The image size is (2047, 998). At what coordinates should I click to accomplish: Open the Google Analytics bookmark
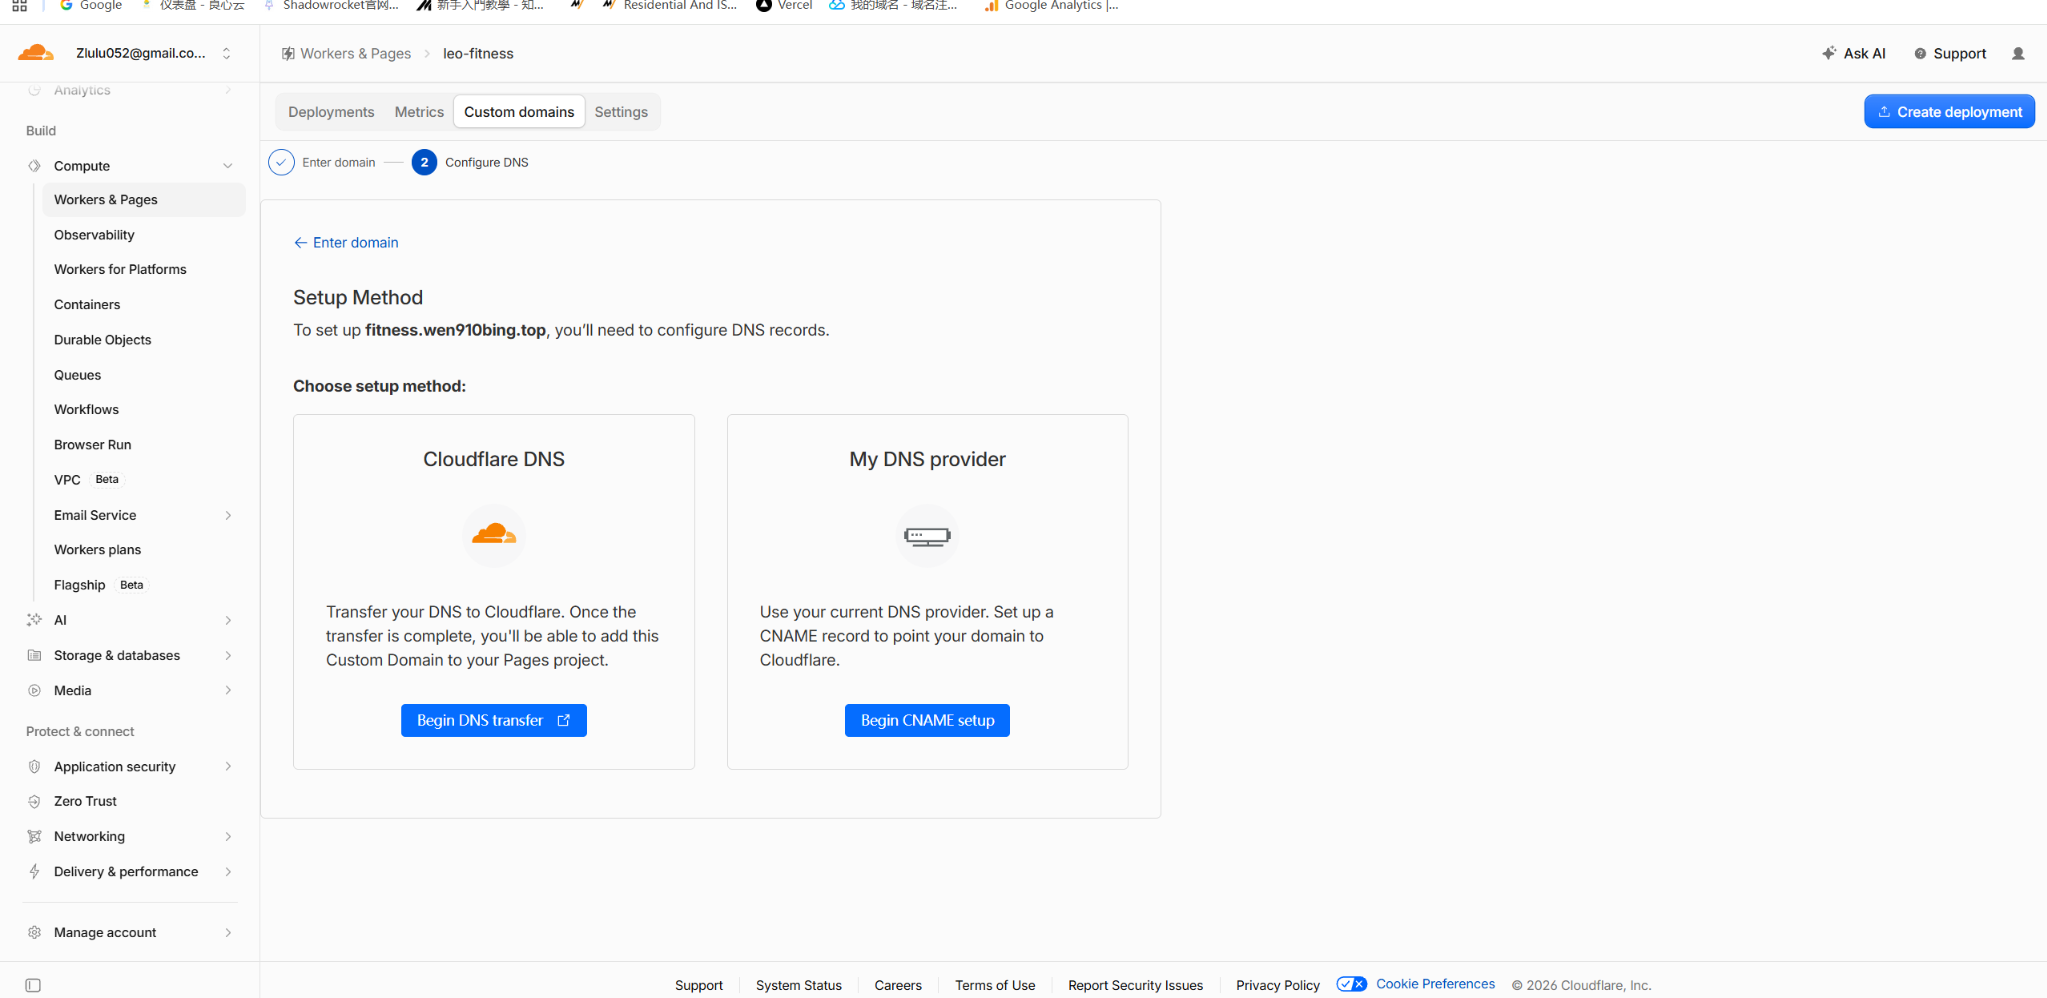coord(1051,5)
